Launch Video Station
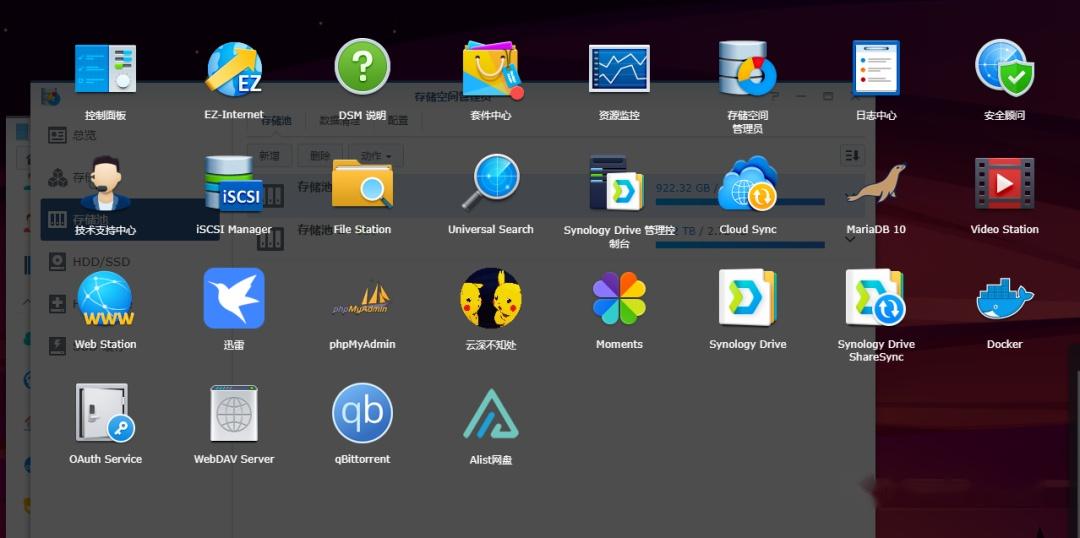1080x538 pixels. [x=1005, y=183]
